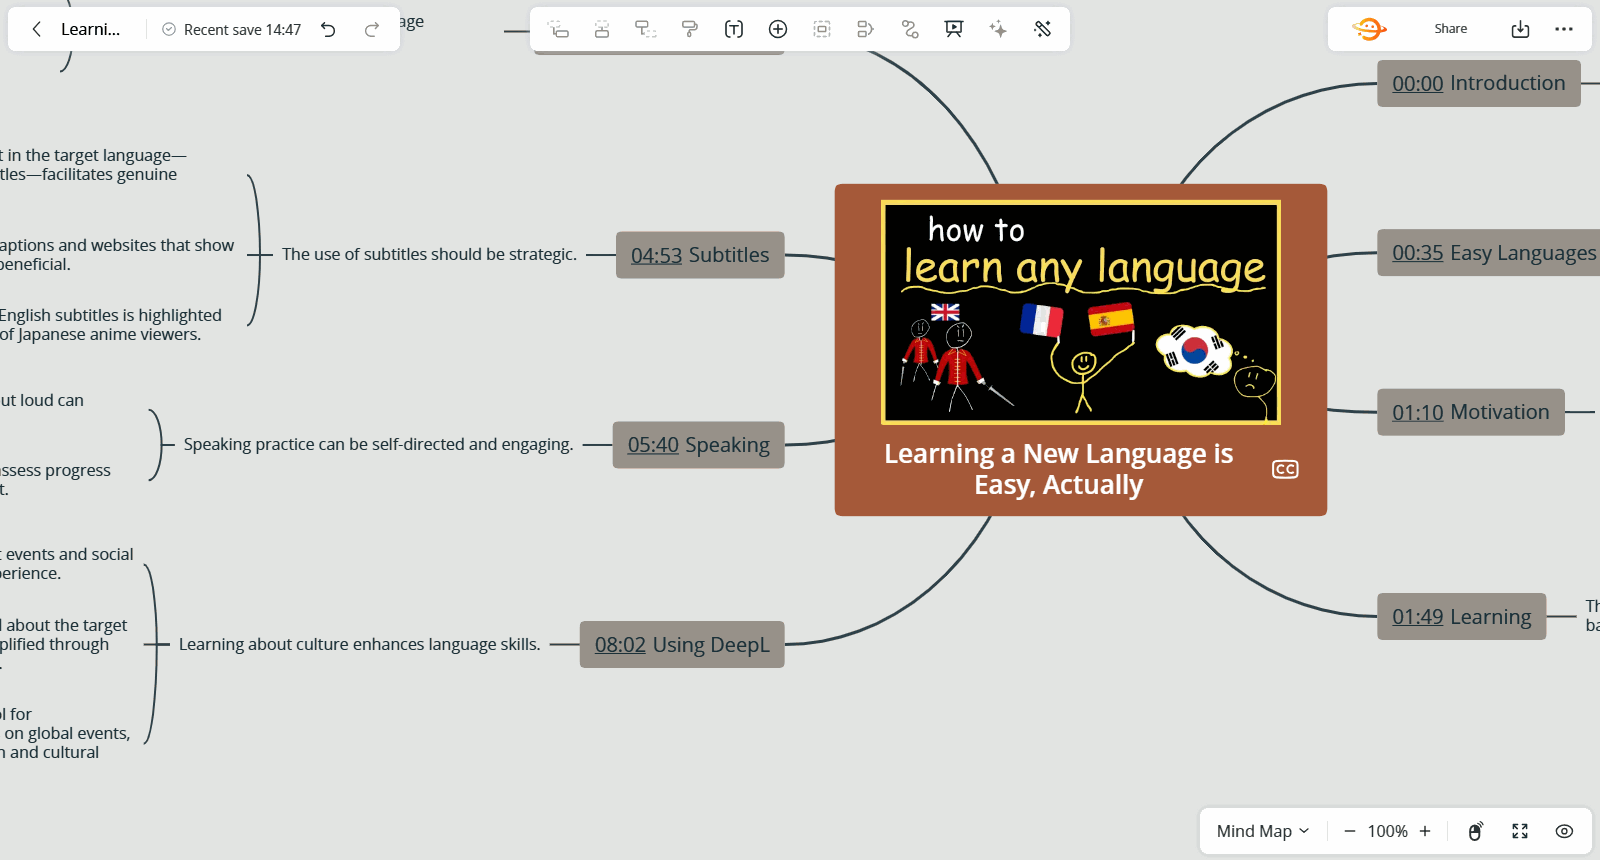Click the circled plus insert icon
Viewport: 1600px width, 860px height.
coord(778,29)
